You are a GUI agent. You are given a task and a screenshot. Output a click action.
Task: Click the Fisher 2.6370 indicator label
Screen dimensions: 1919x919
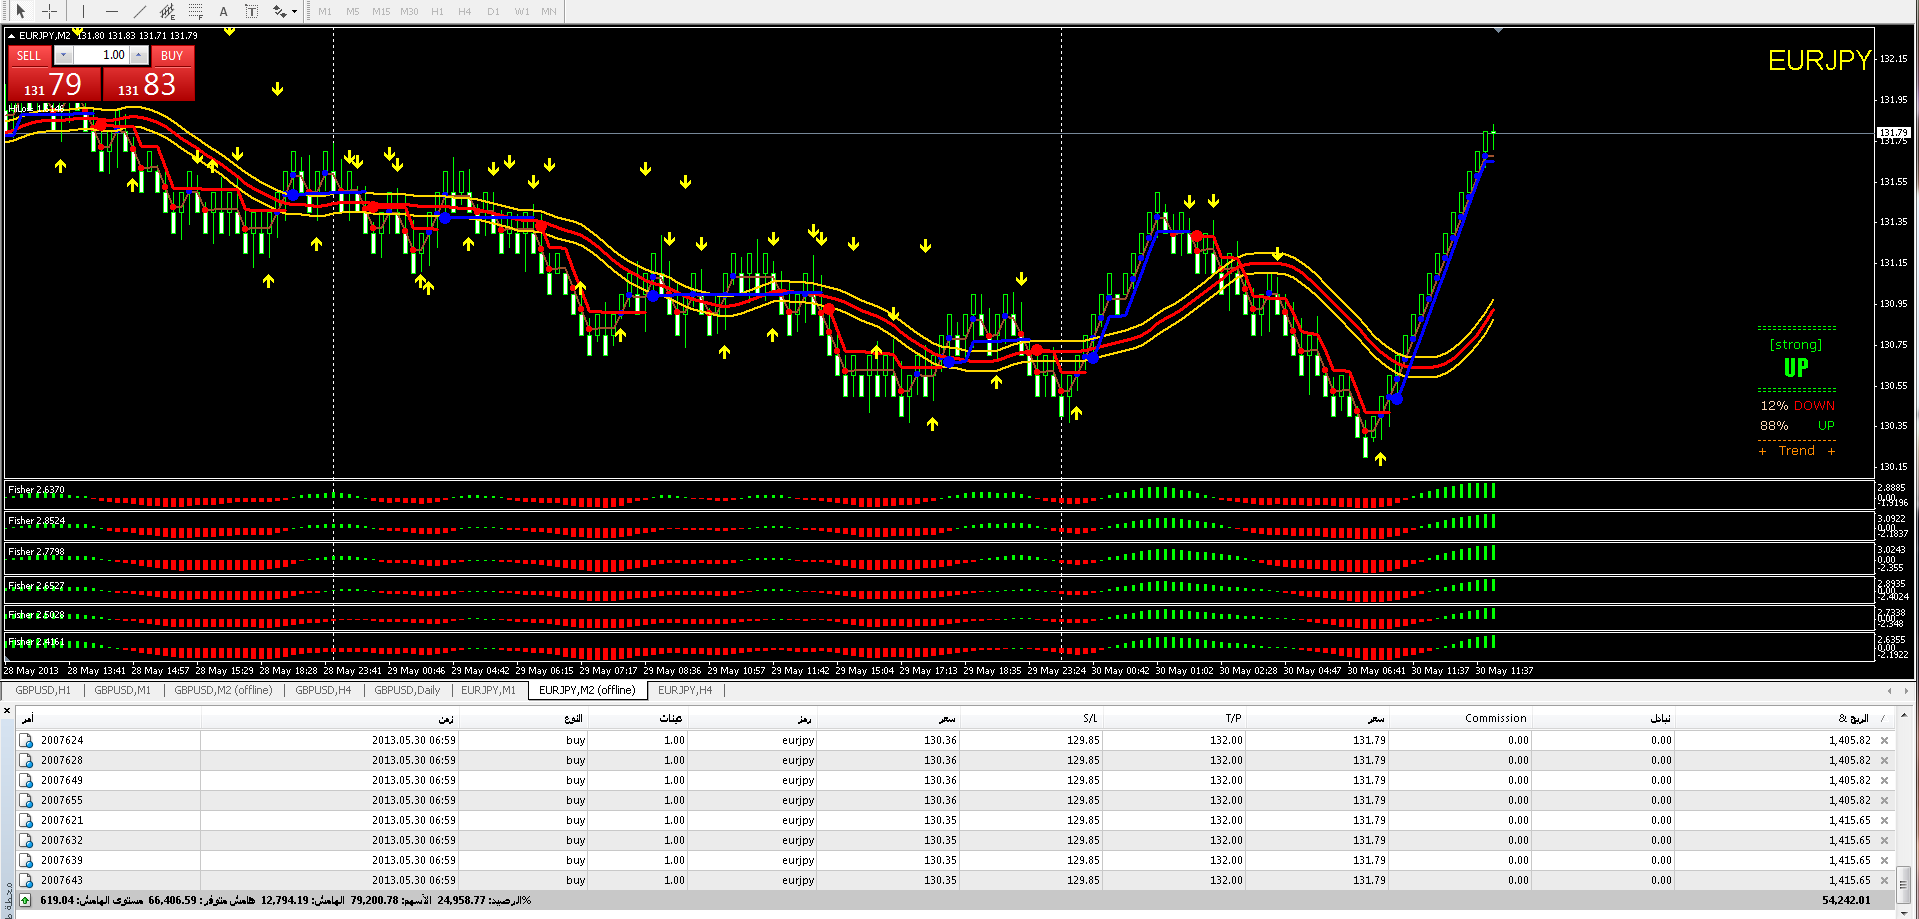coord(36,490)
